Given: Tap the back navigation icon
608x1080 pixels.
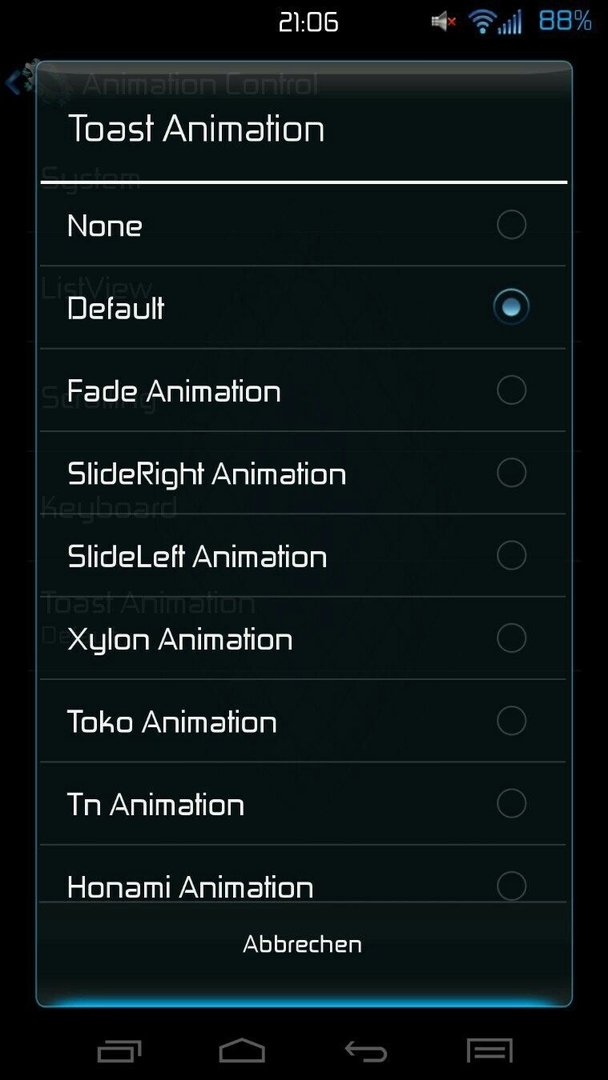Looking at the screenshot, I should click(366, 1050).
